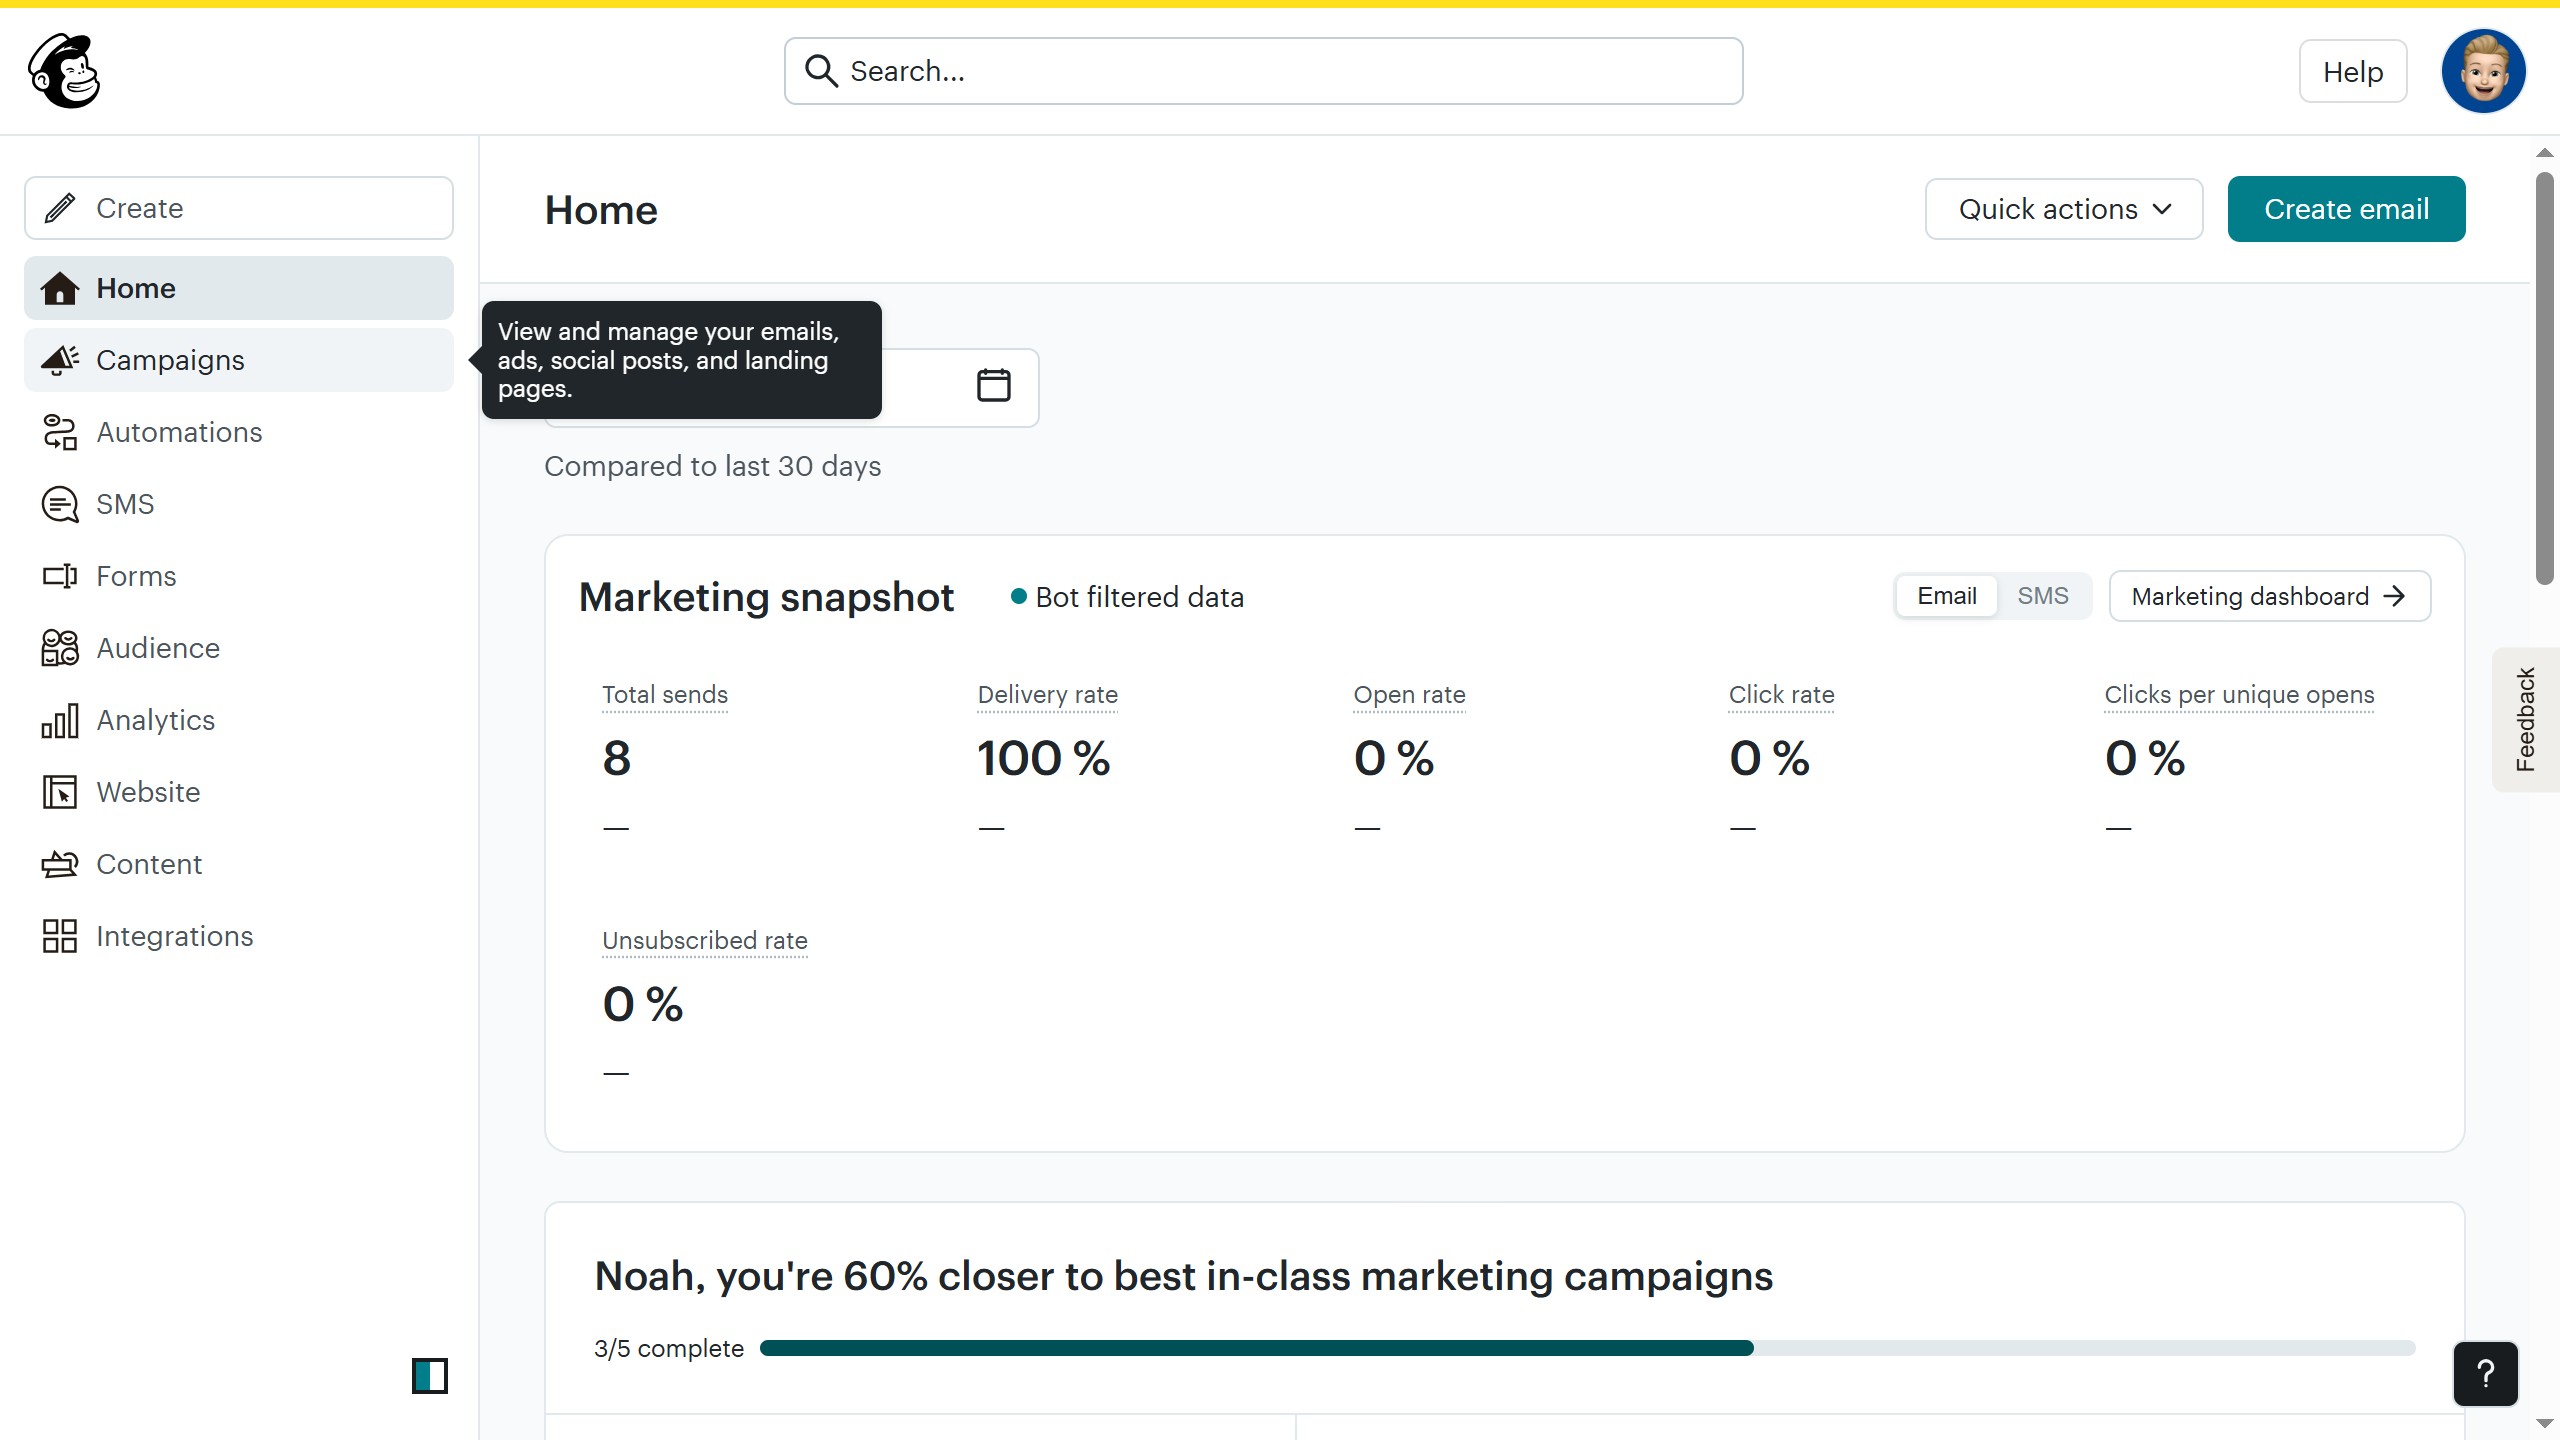Image resolution: width=2560 pixels, height=1440 pixels.
Task: Click the Click rate metric label
Action: [1781, 695]
